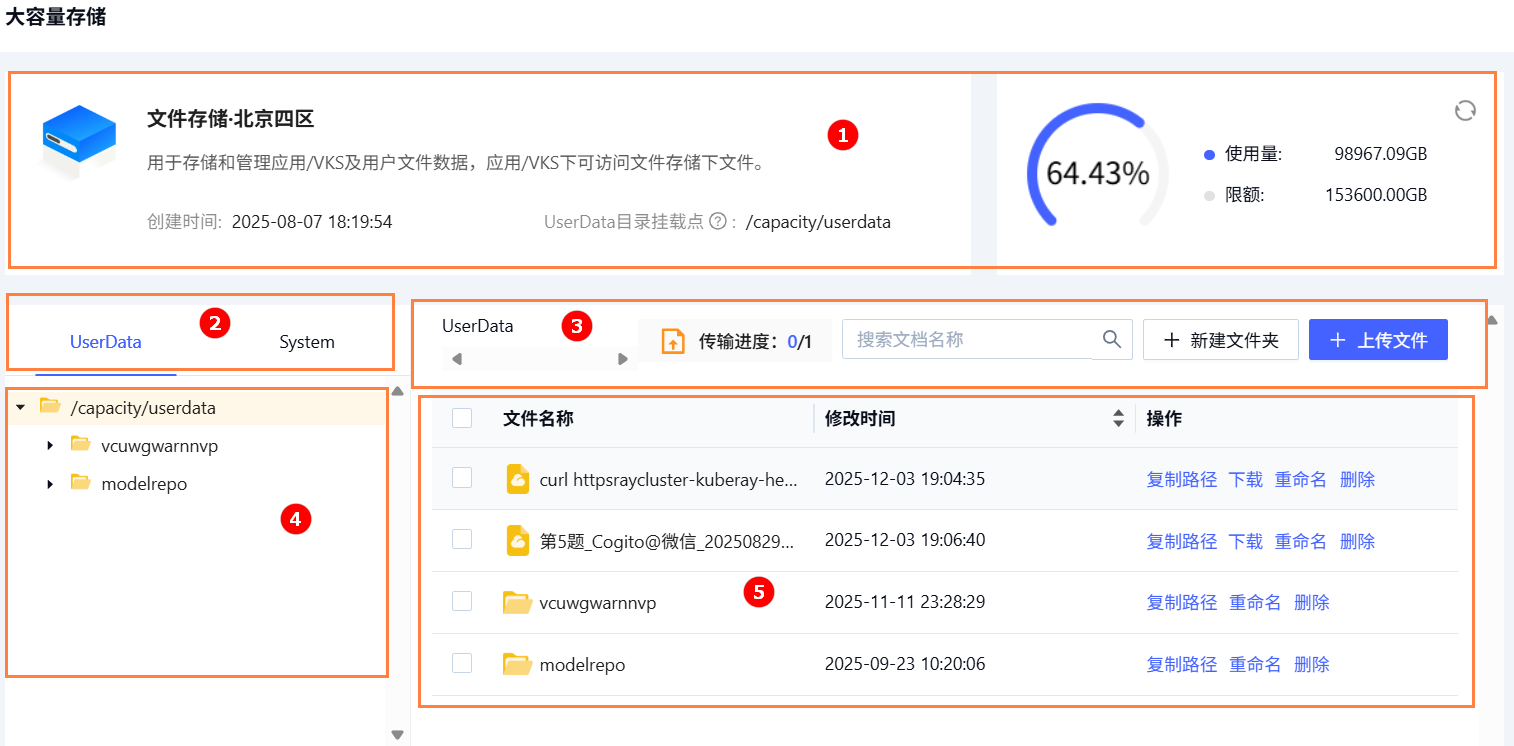Expand the modelrepo tree folder
This screenshot has width=1514, height=746.
point(50,483)
